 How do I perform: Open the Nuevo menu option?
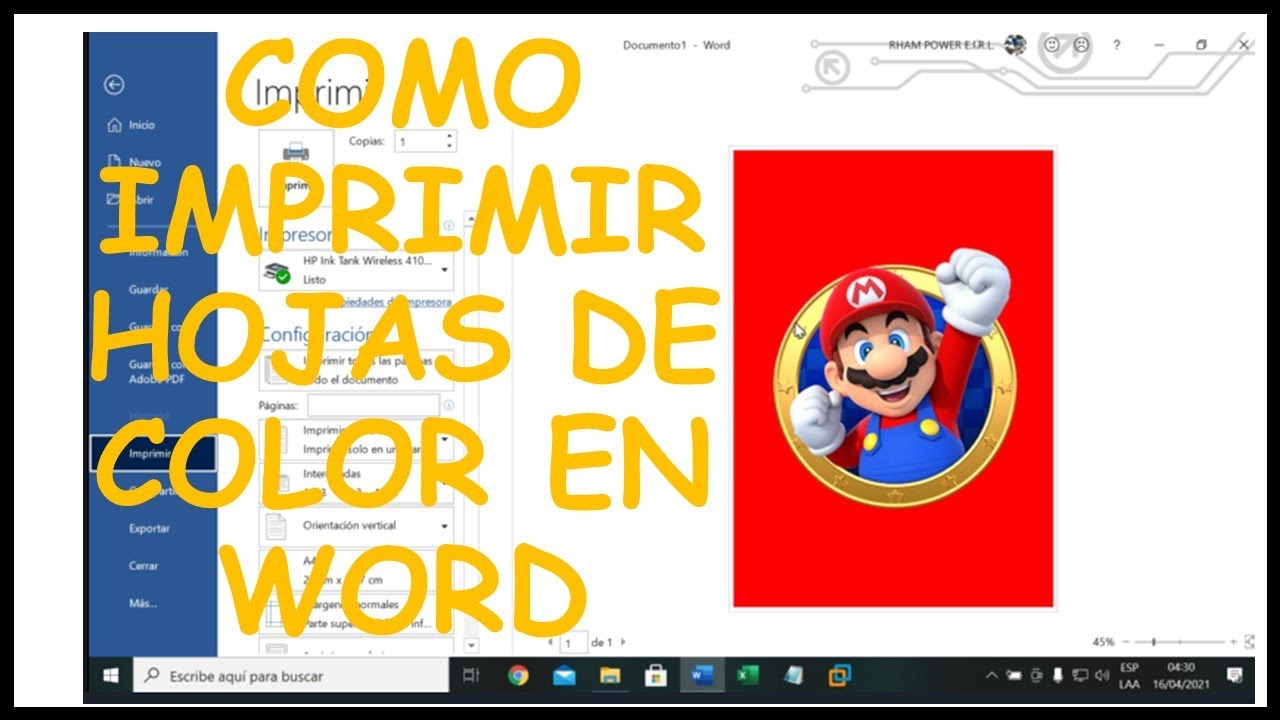[140, 161]
